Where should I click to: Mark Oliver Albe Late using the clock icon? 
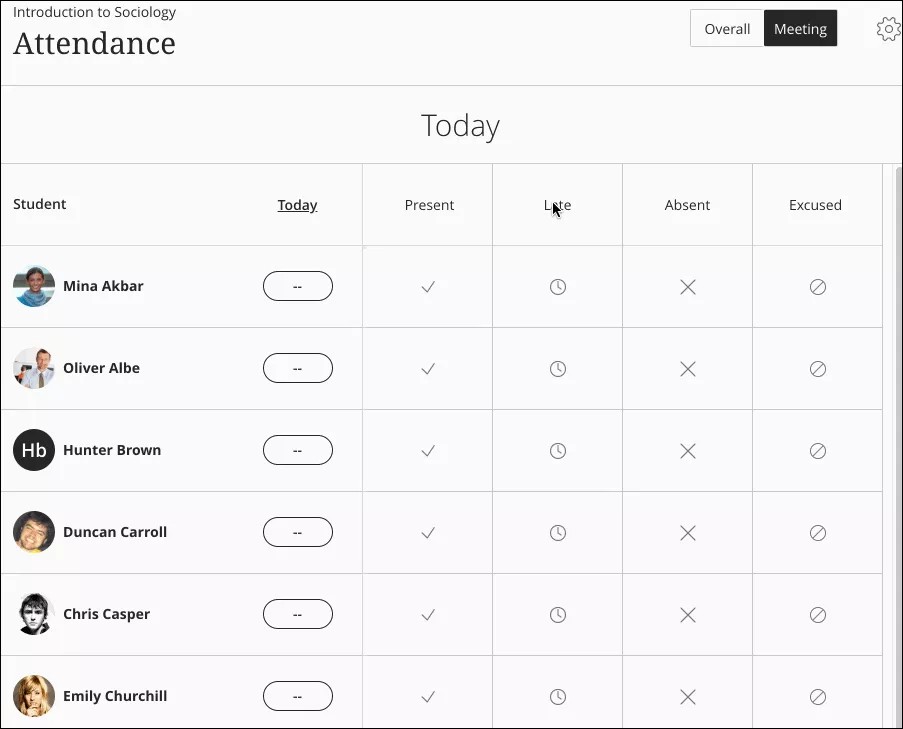557,368
